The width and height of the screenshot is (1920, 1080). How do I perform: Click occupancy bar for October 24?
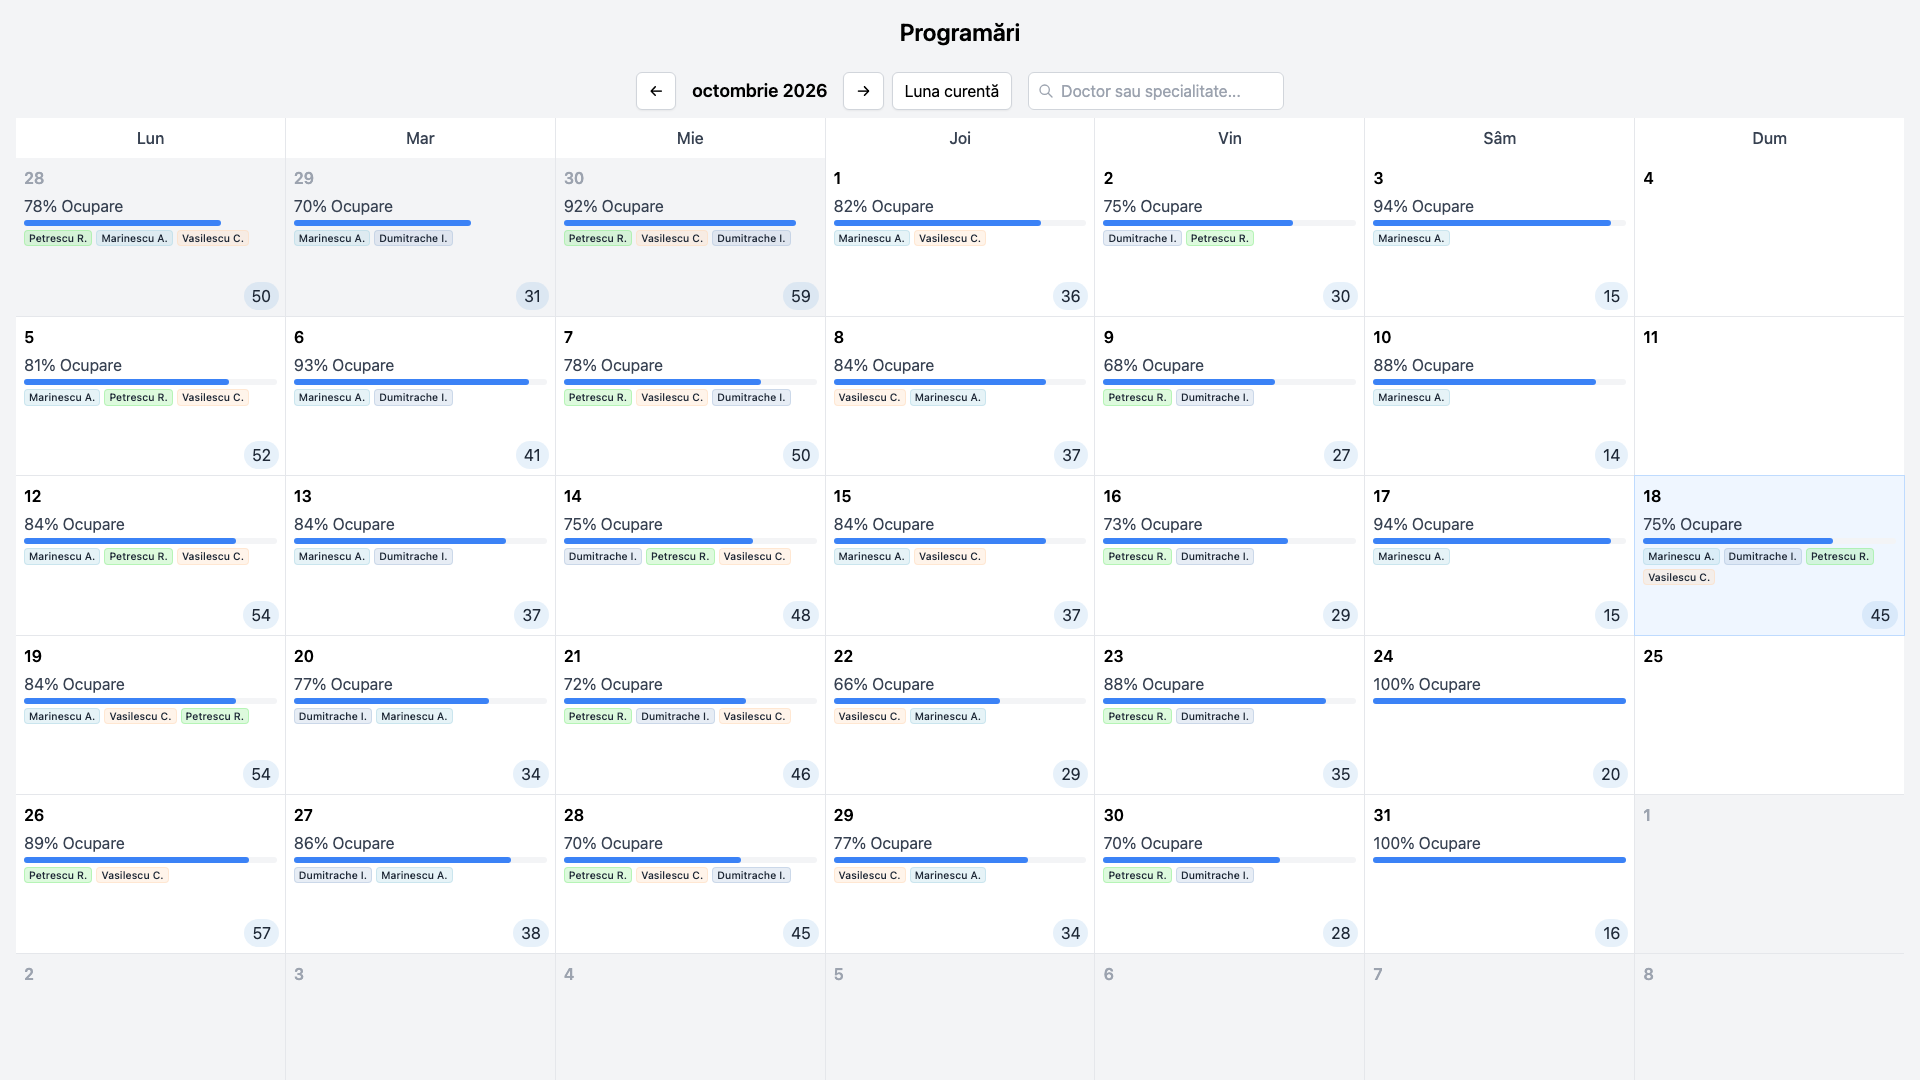coord(1499,701)
